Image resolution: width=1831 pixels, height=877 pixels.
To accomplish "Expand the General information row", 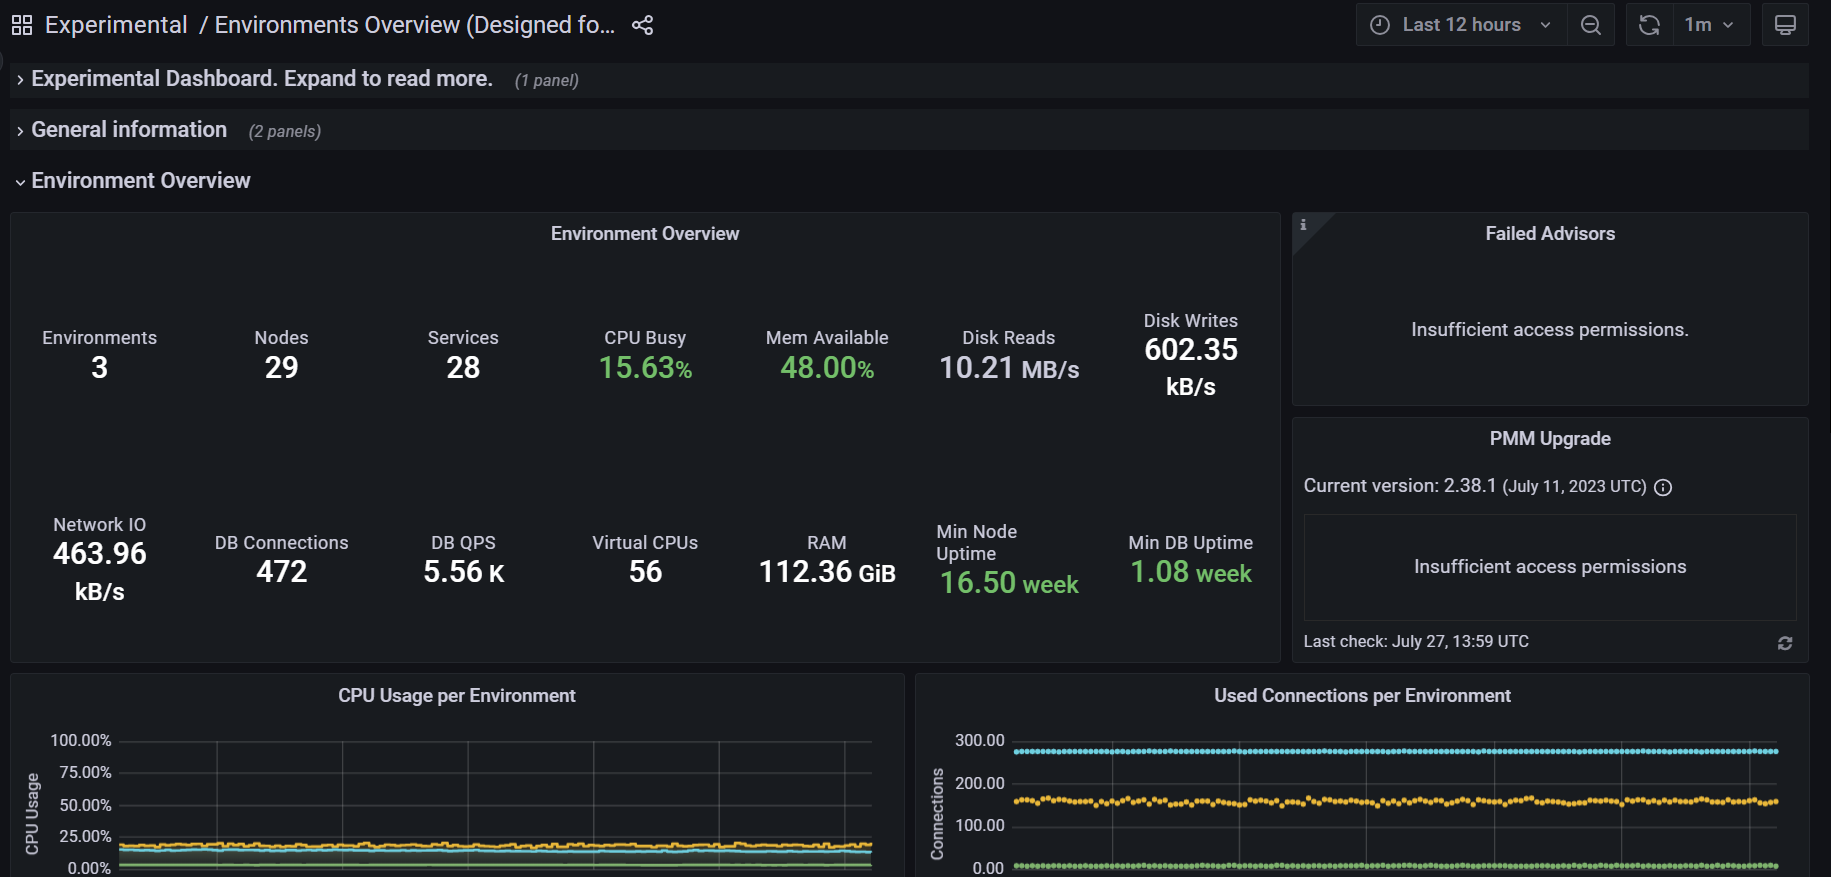I will pos(129,130).
